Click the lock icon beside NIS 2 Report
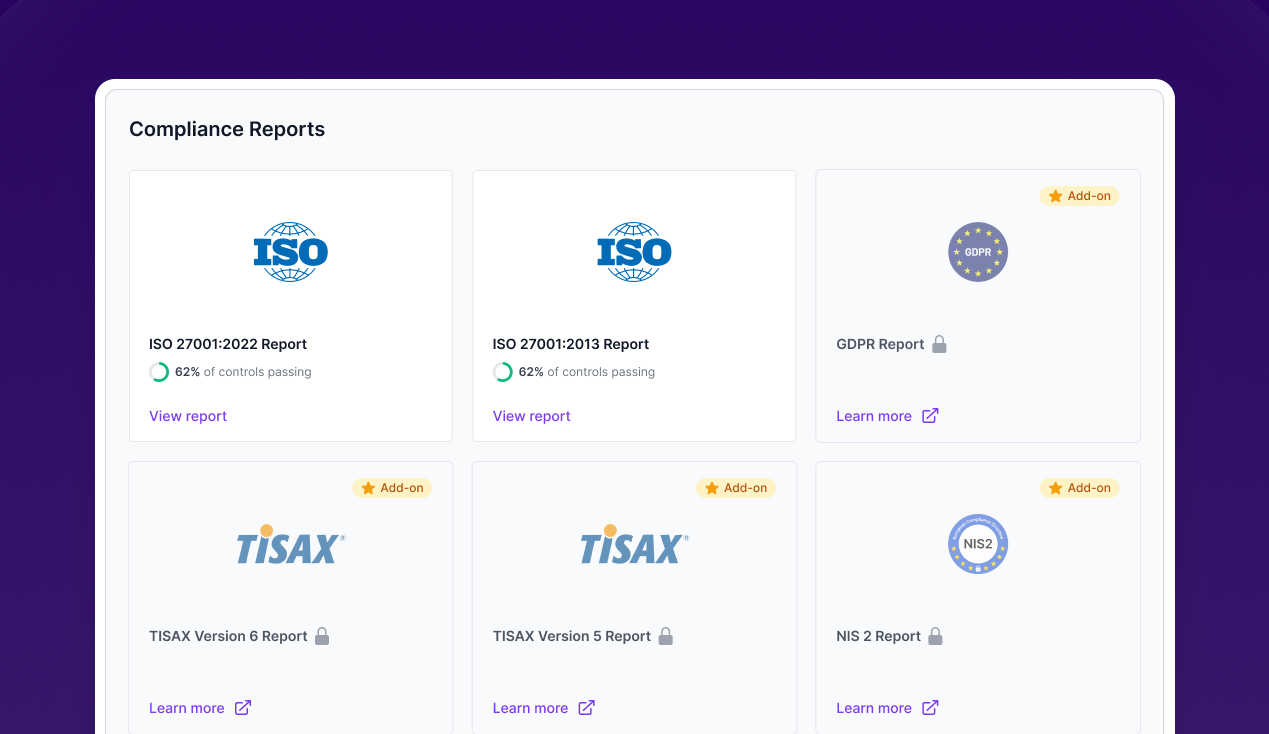Viewport: 1269px width, 734px height. click(936, 636)
